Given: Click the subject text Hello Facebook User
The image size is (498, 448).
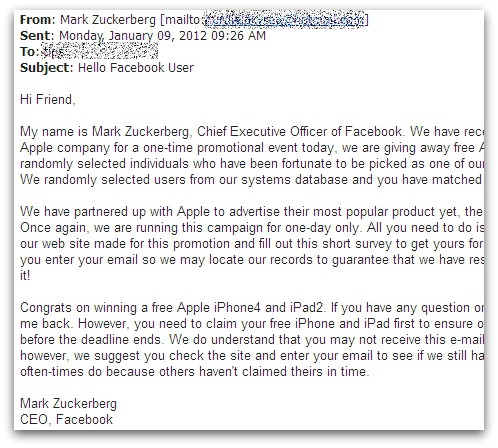Looking at the screenshot, I should tap(136, 68).
